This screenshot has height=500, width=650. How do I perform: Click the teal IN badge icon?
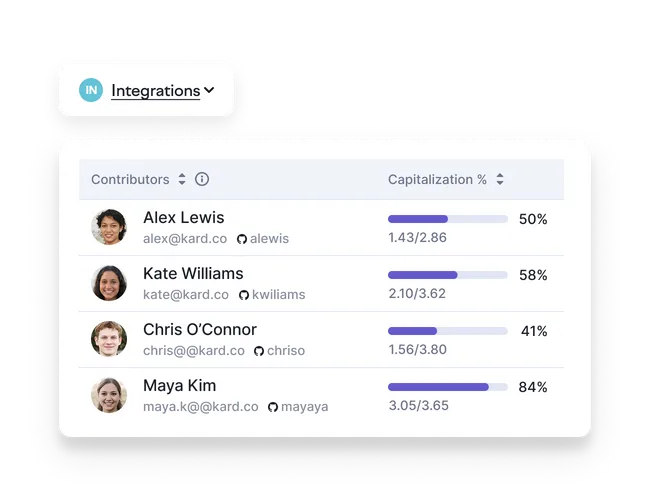click(x=91, y=90)
